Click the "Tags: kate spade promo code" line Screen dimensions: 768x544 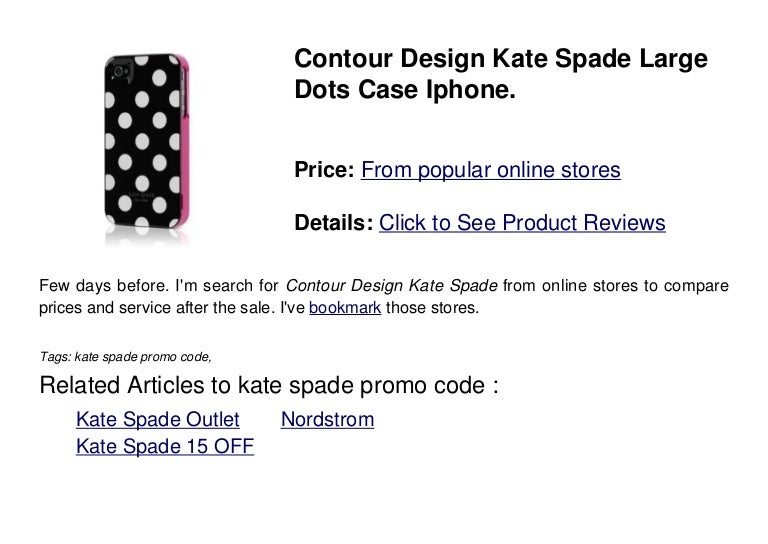123,355
